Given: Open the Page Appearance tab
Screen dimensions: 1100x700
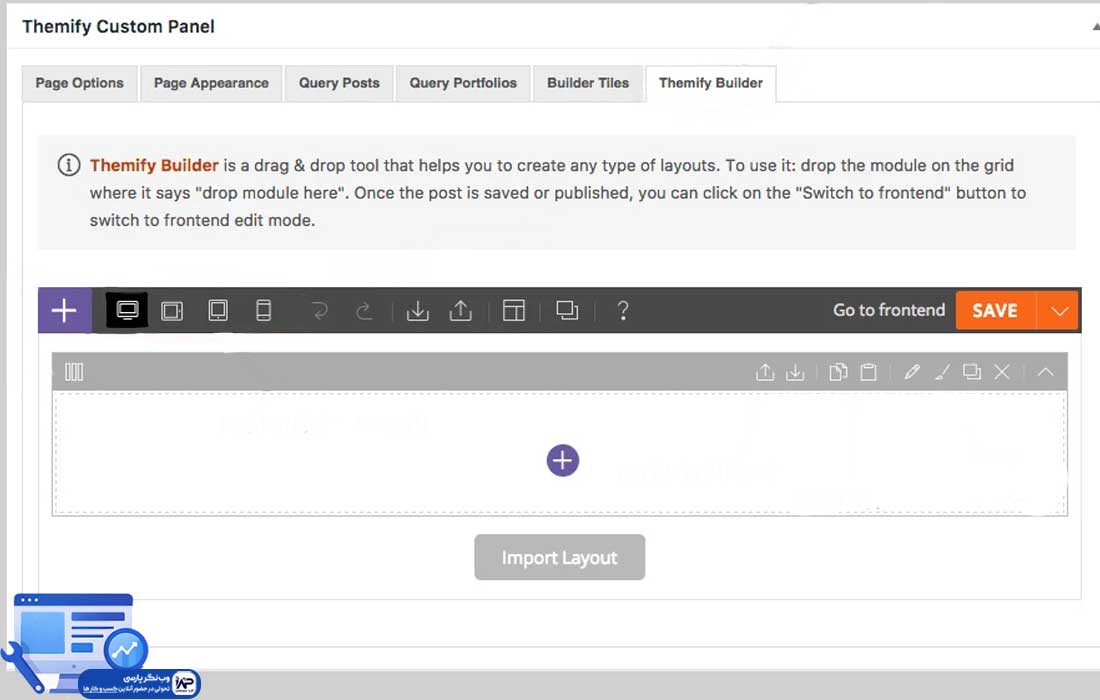Looking at the screenshot, I should (211, 83).
